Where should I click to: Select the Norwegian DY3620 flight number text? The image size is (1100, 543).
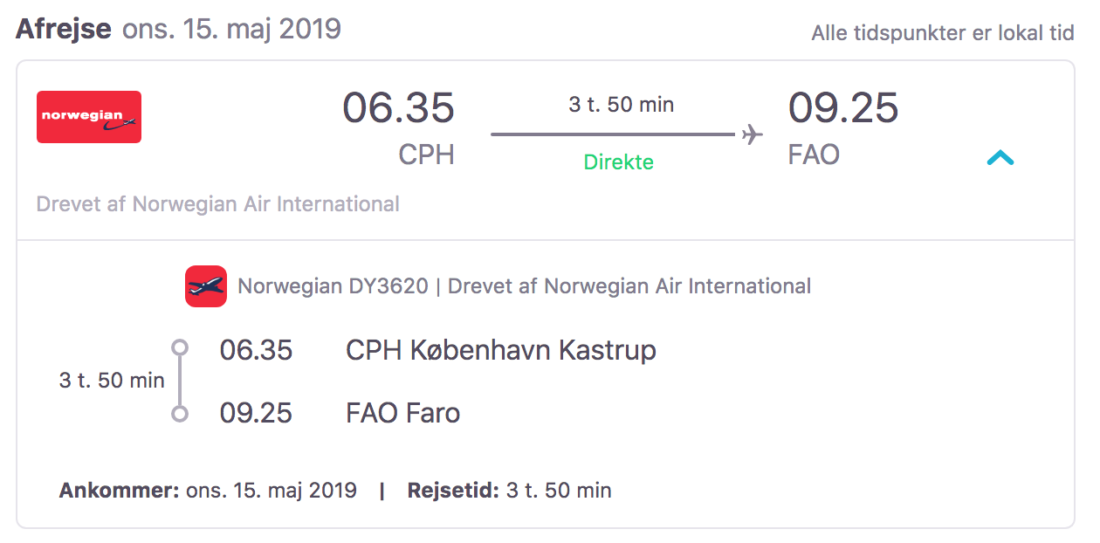click(x=332, y=286)
